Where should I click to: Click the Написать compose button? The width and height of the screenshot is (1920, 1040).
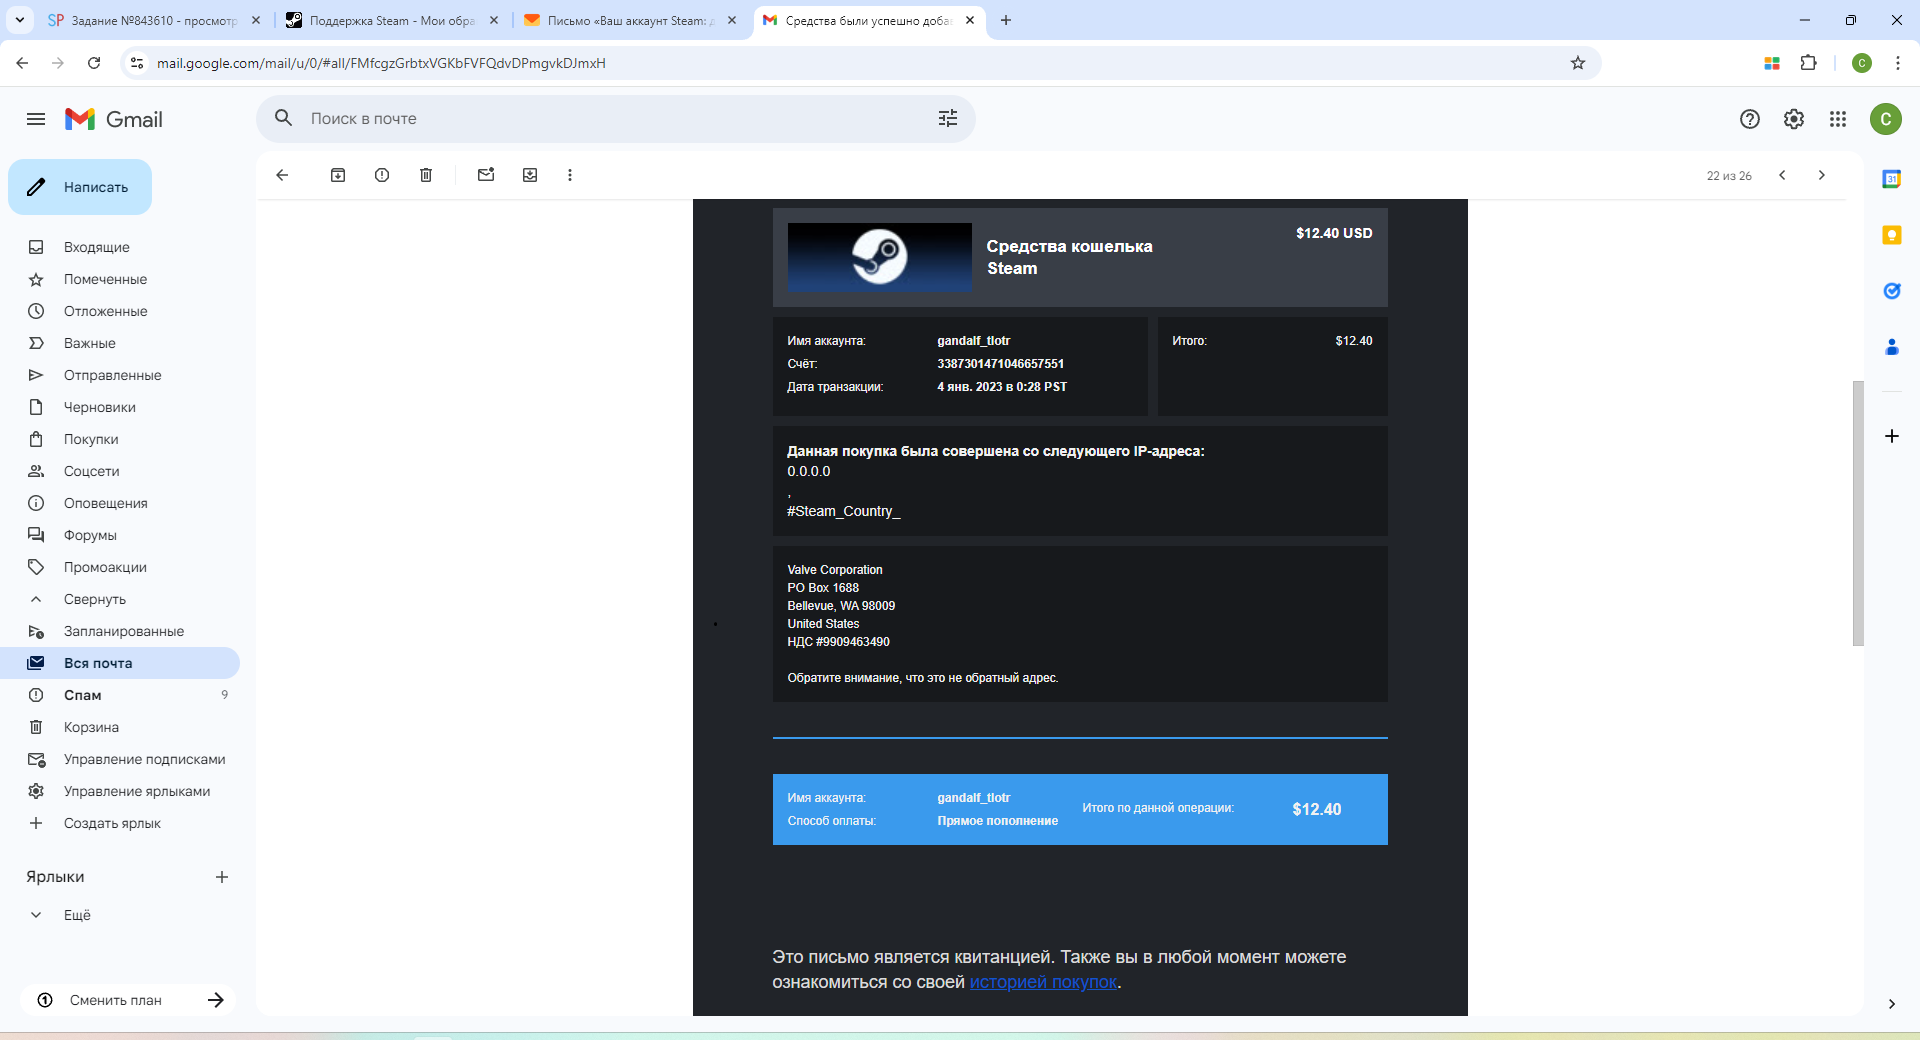tap(80, 187)
